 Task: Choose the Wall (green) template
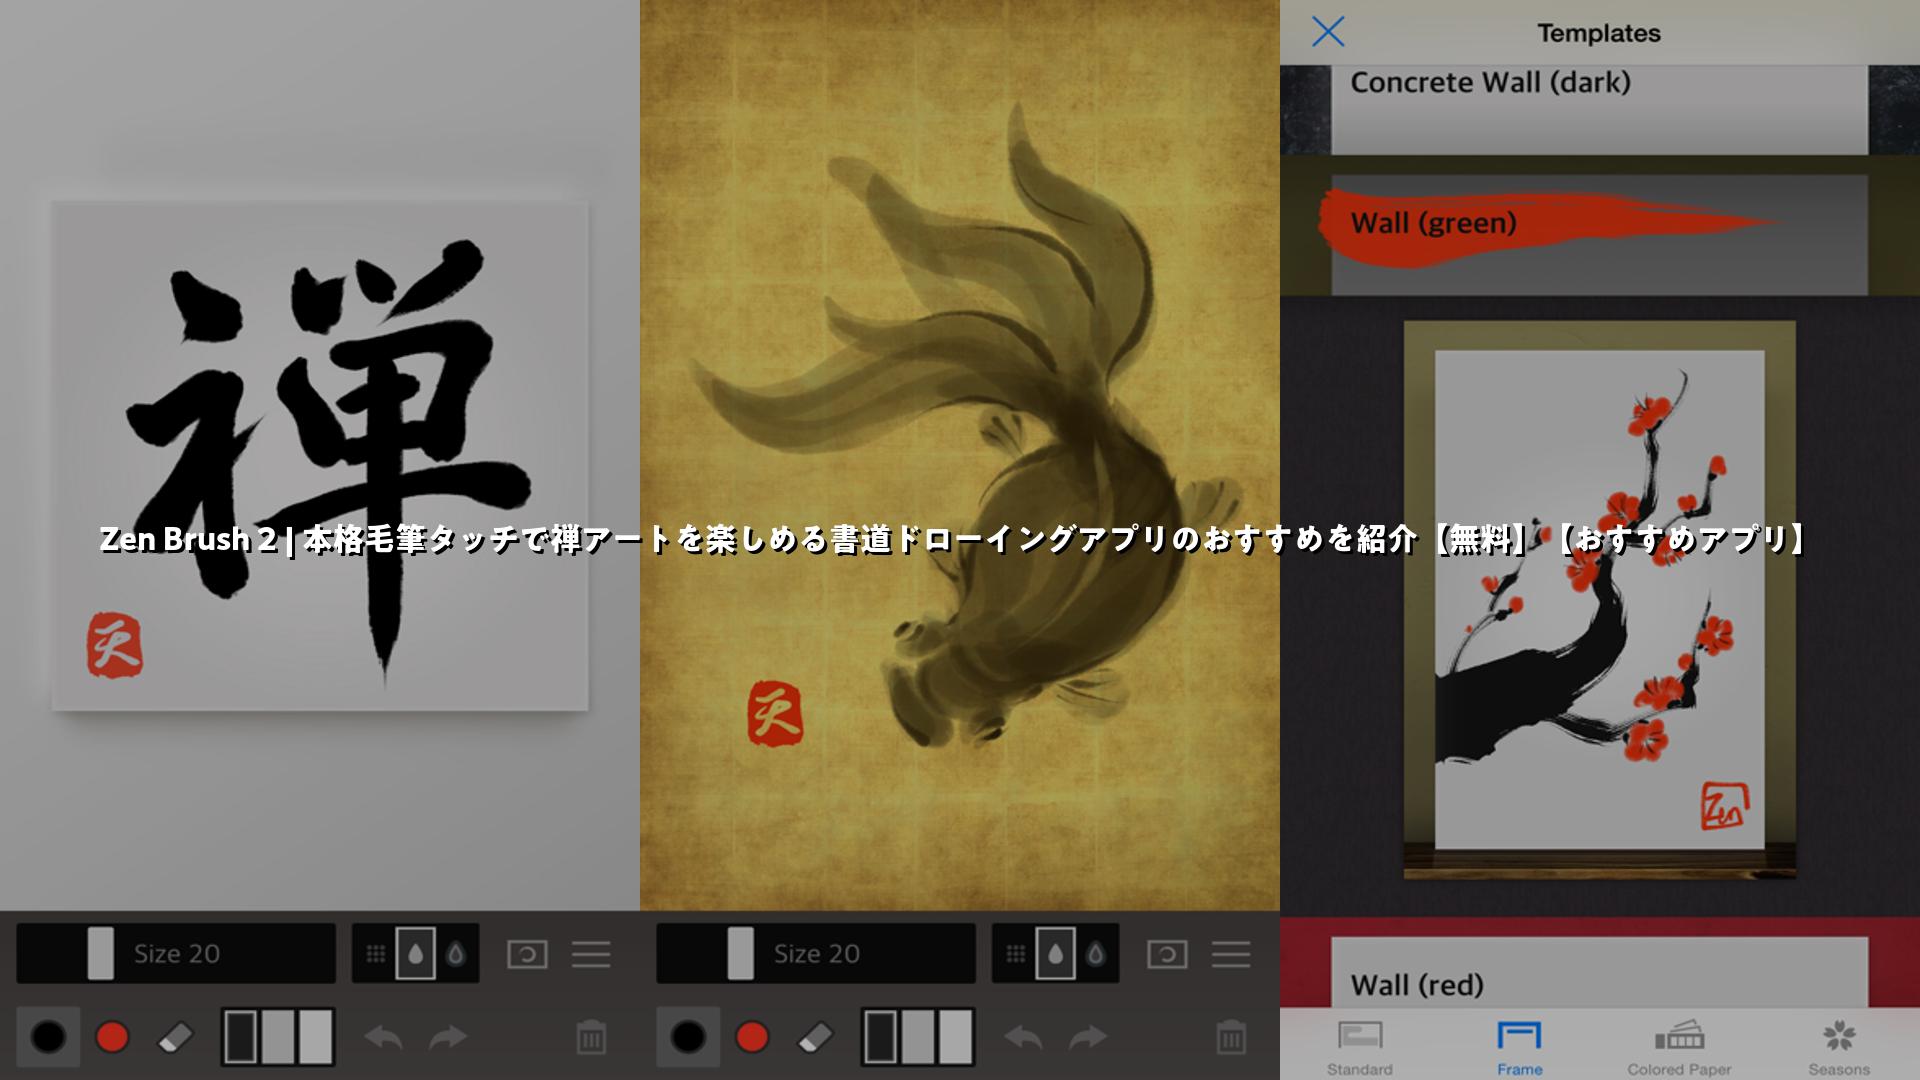[x=1599, y=234]
